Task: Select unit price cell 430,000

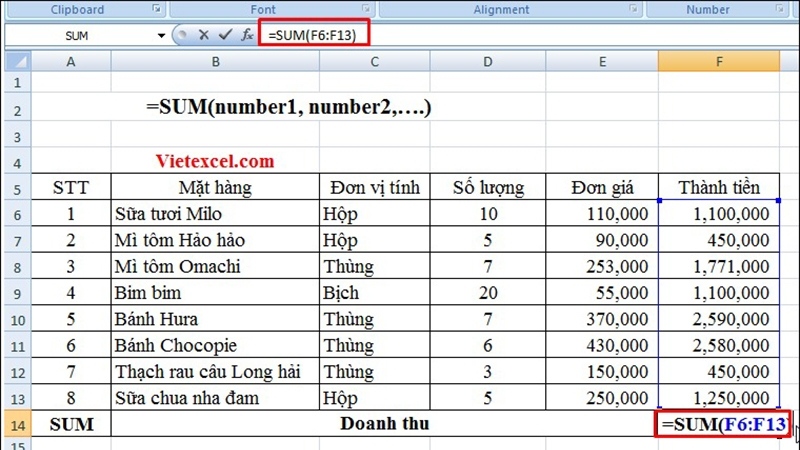Action: point(602,345)
